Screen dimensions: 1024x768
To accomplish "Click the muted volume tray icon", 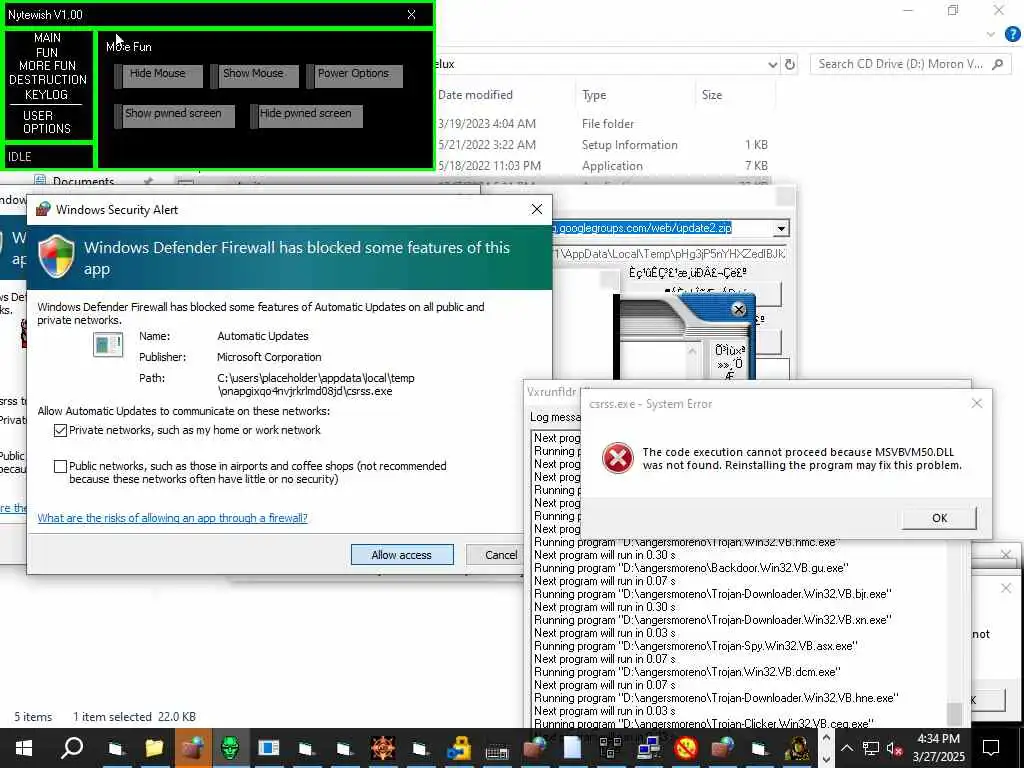I will pos(894,748).
